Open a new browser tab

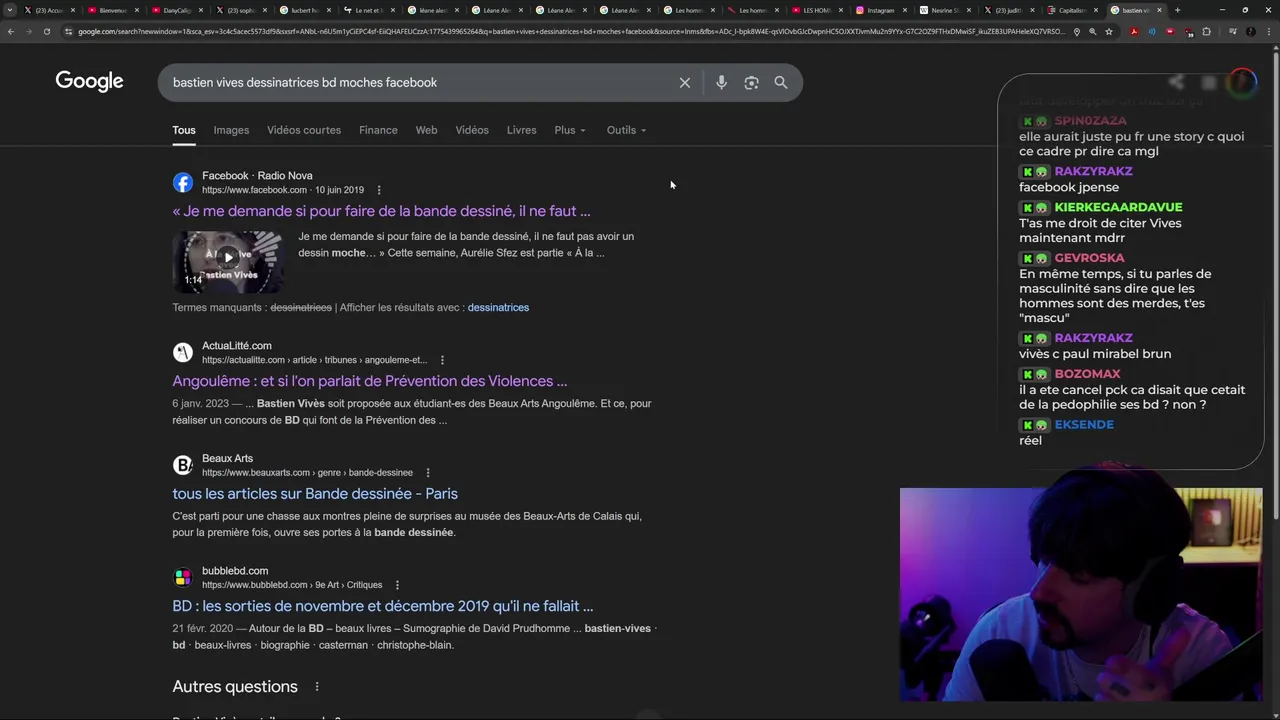tap(1177, 10)
